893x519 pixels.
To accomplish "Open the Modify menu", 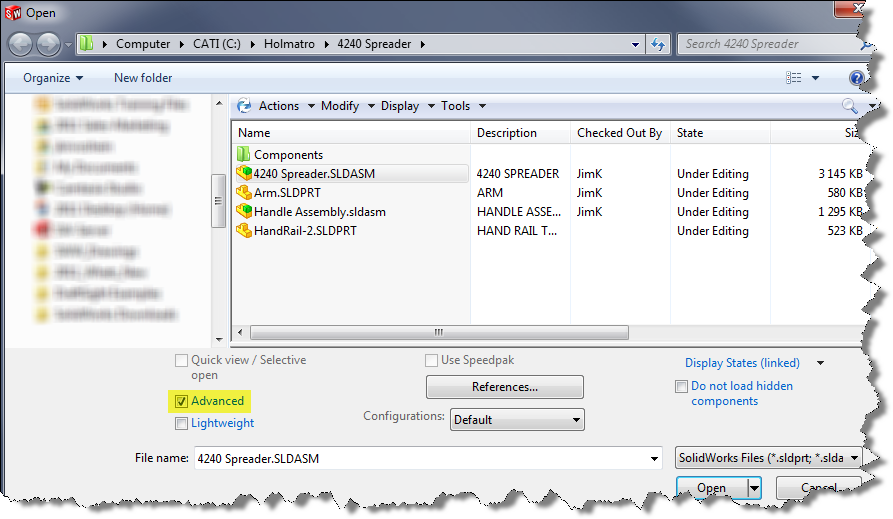I will pyautogui.click(x=340, y=106).
